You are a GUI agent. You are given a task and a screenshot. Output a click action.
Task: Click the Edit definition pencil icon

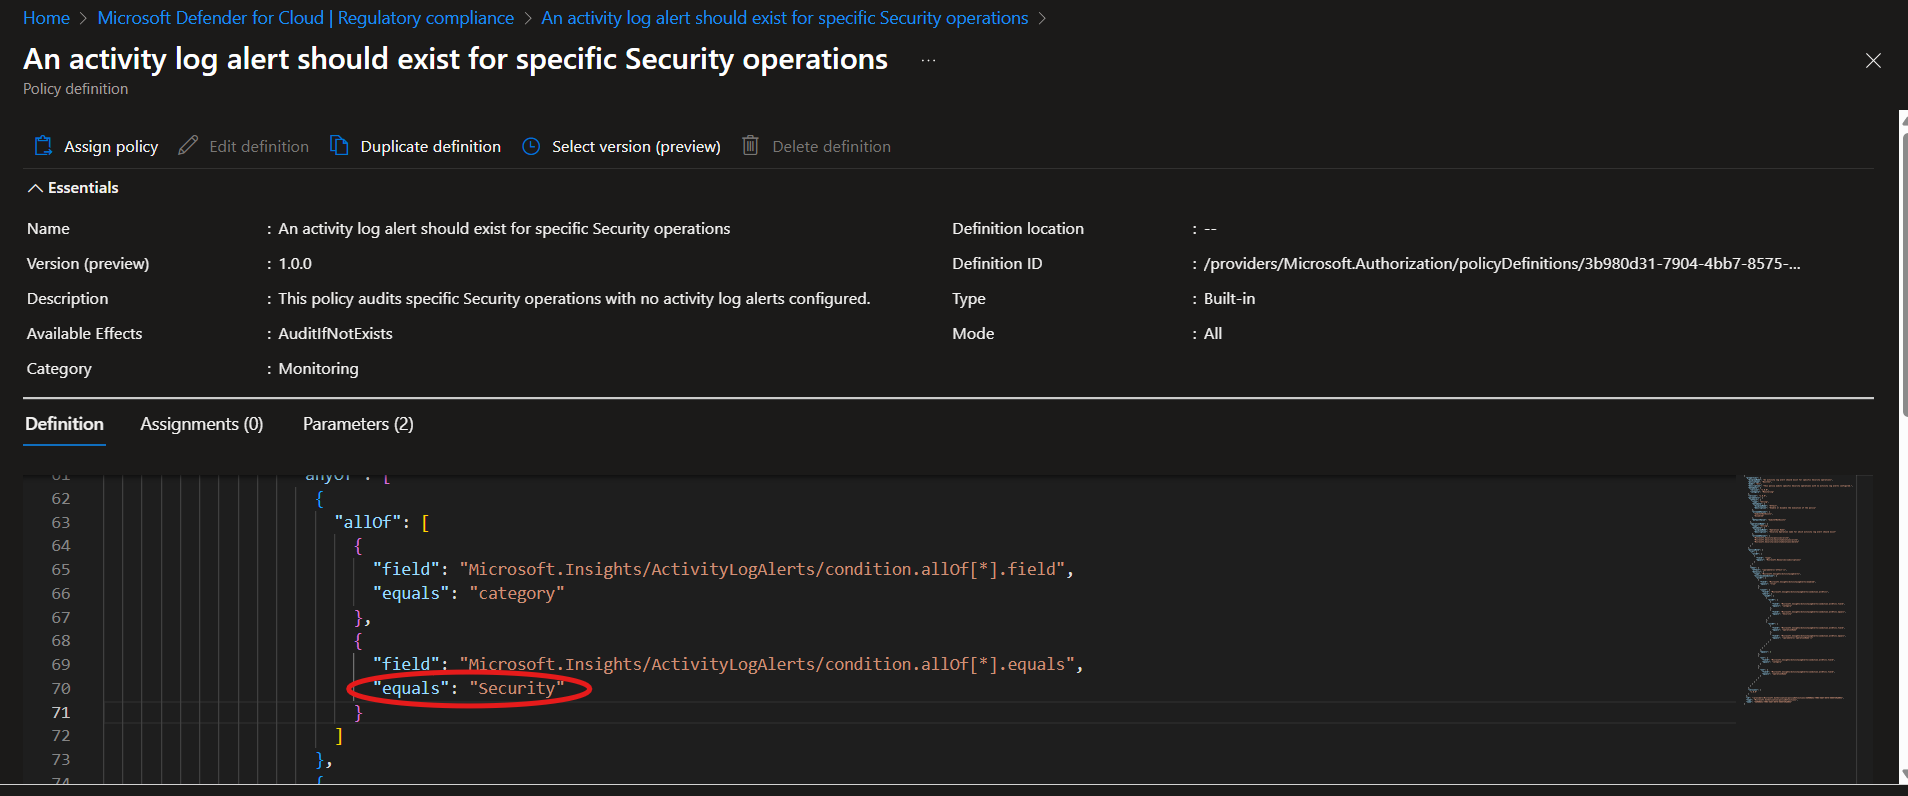click(x=188, y=146)
